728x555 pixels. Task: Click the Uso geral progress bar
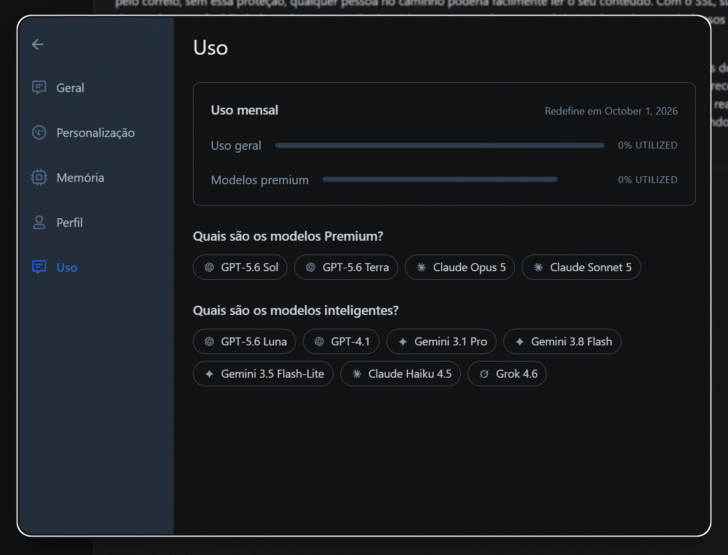coord(439,145)
